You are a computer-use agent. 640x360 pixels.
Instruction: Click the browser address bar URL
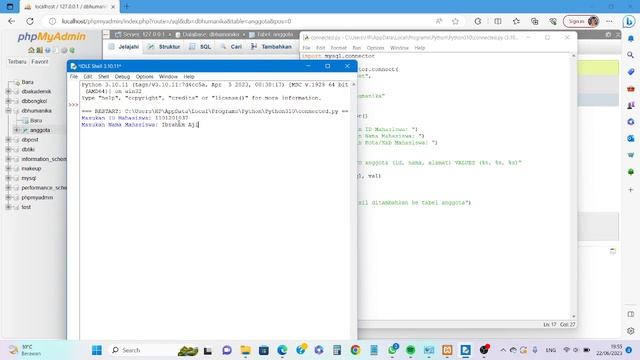[176, 21]
